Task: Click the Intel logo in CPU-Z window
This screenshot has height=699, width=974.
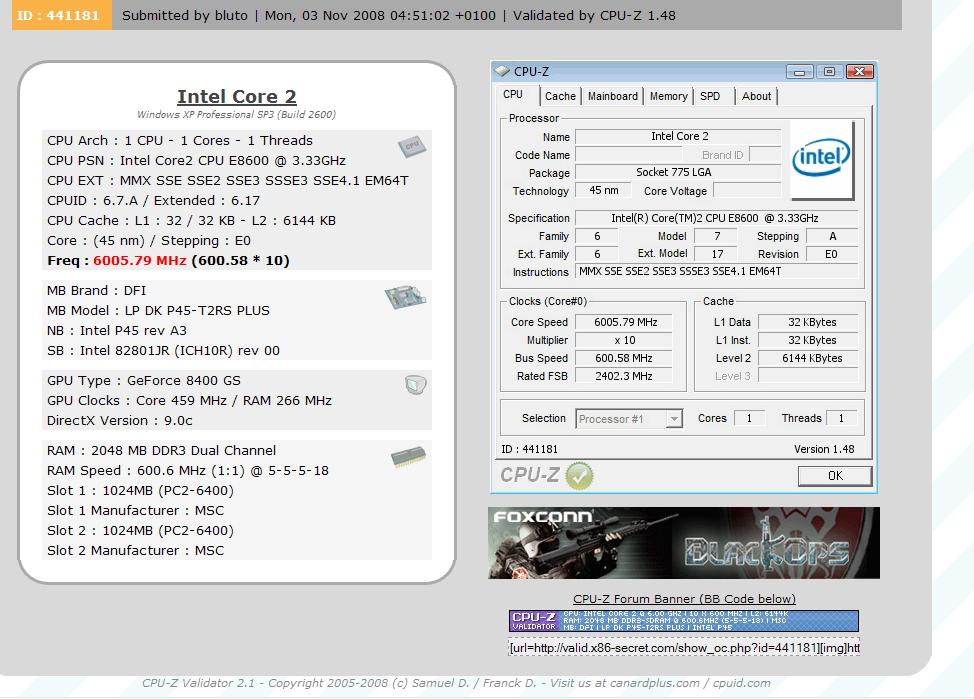Action: coord(821,158)
